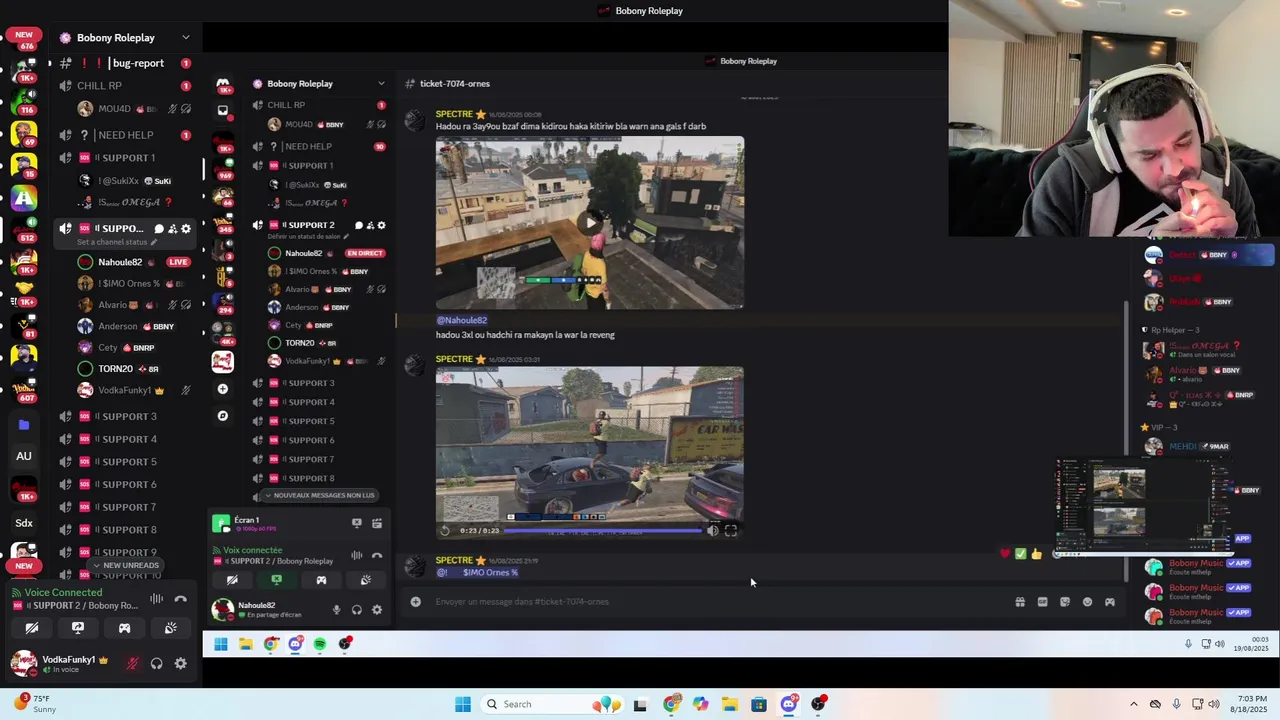This screenshot has width=1280, height=720.
Task: Click the NEW badge atop server list
Action: (24, 35)
